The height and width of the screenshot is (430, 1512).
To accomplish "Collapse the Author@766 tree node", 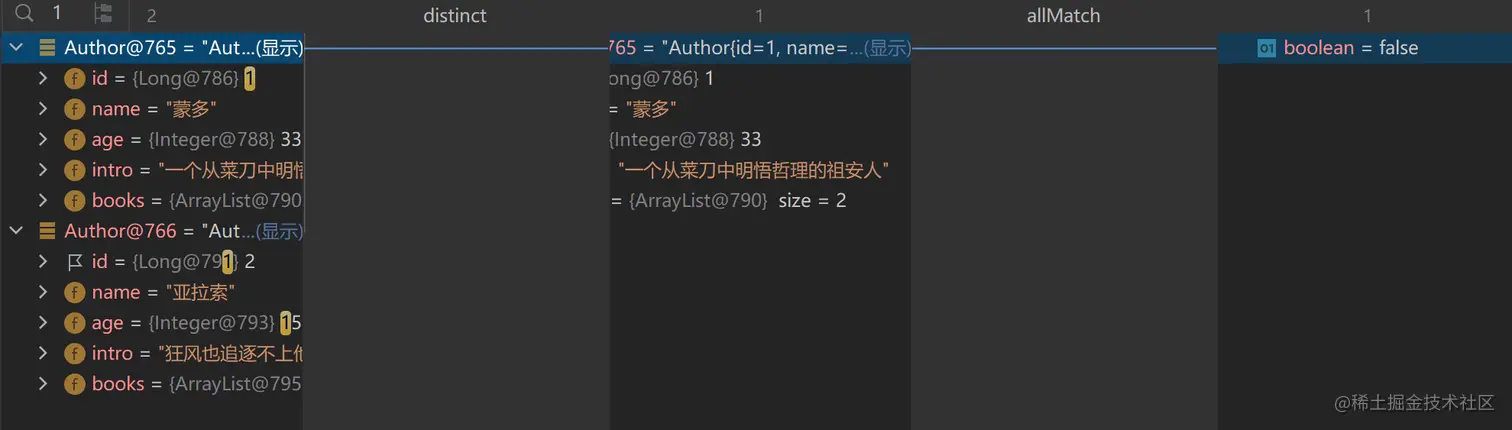I will (x=16, y=231).
